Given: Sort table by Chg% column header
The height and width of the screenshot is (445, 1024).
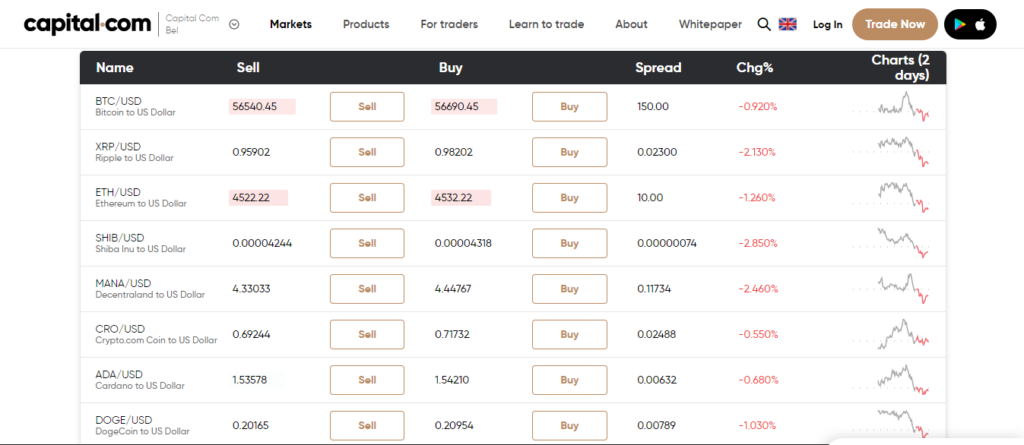Looking at the screenshot, I should (x=754, y=67).
